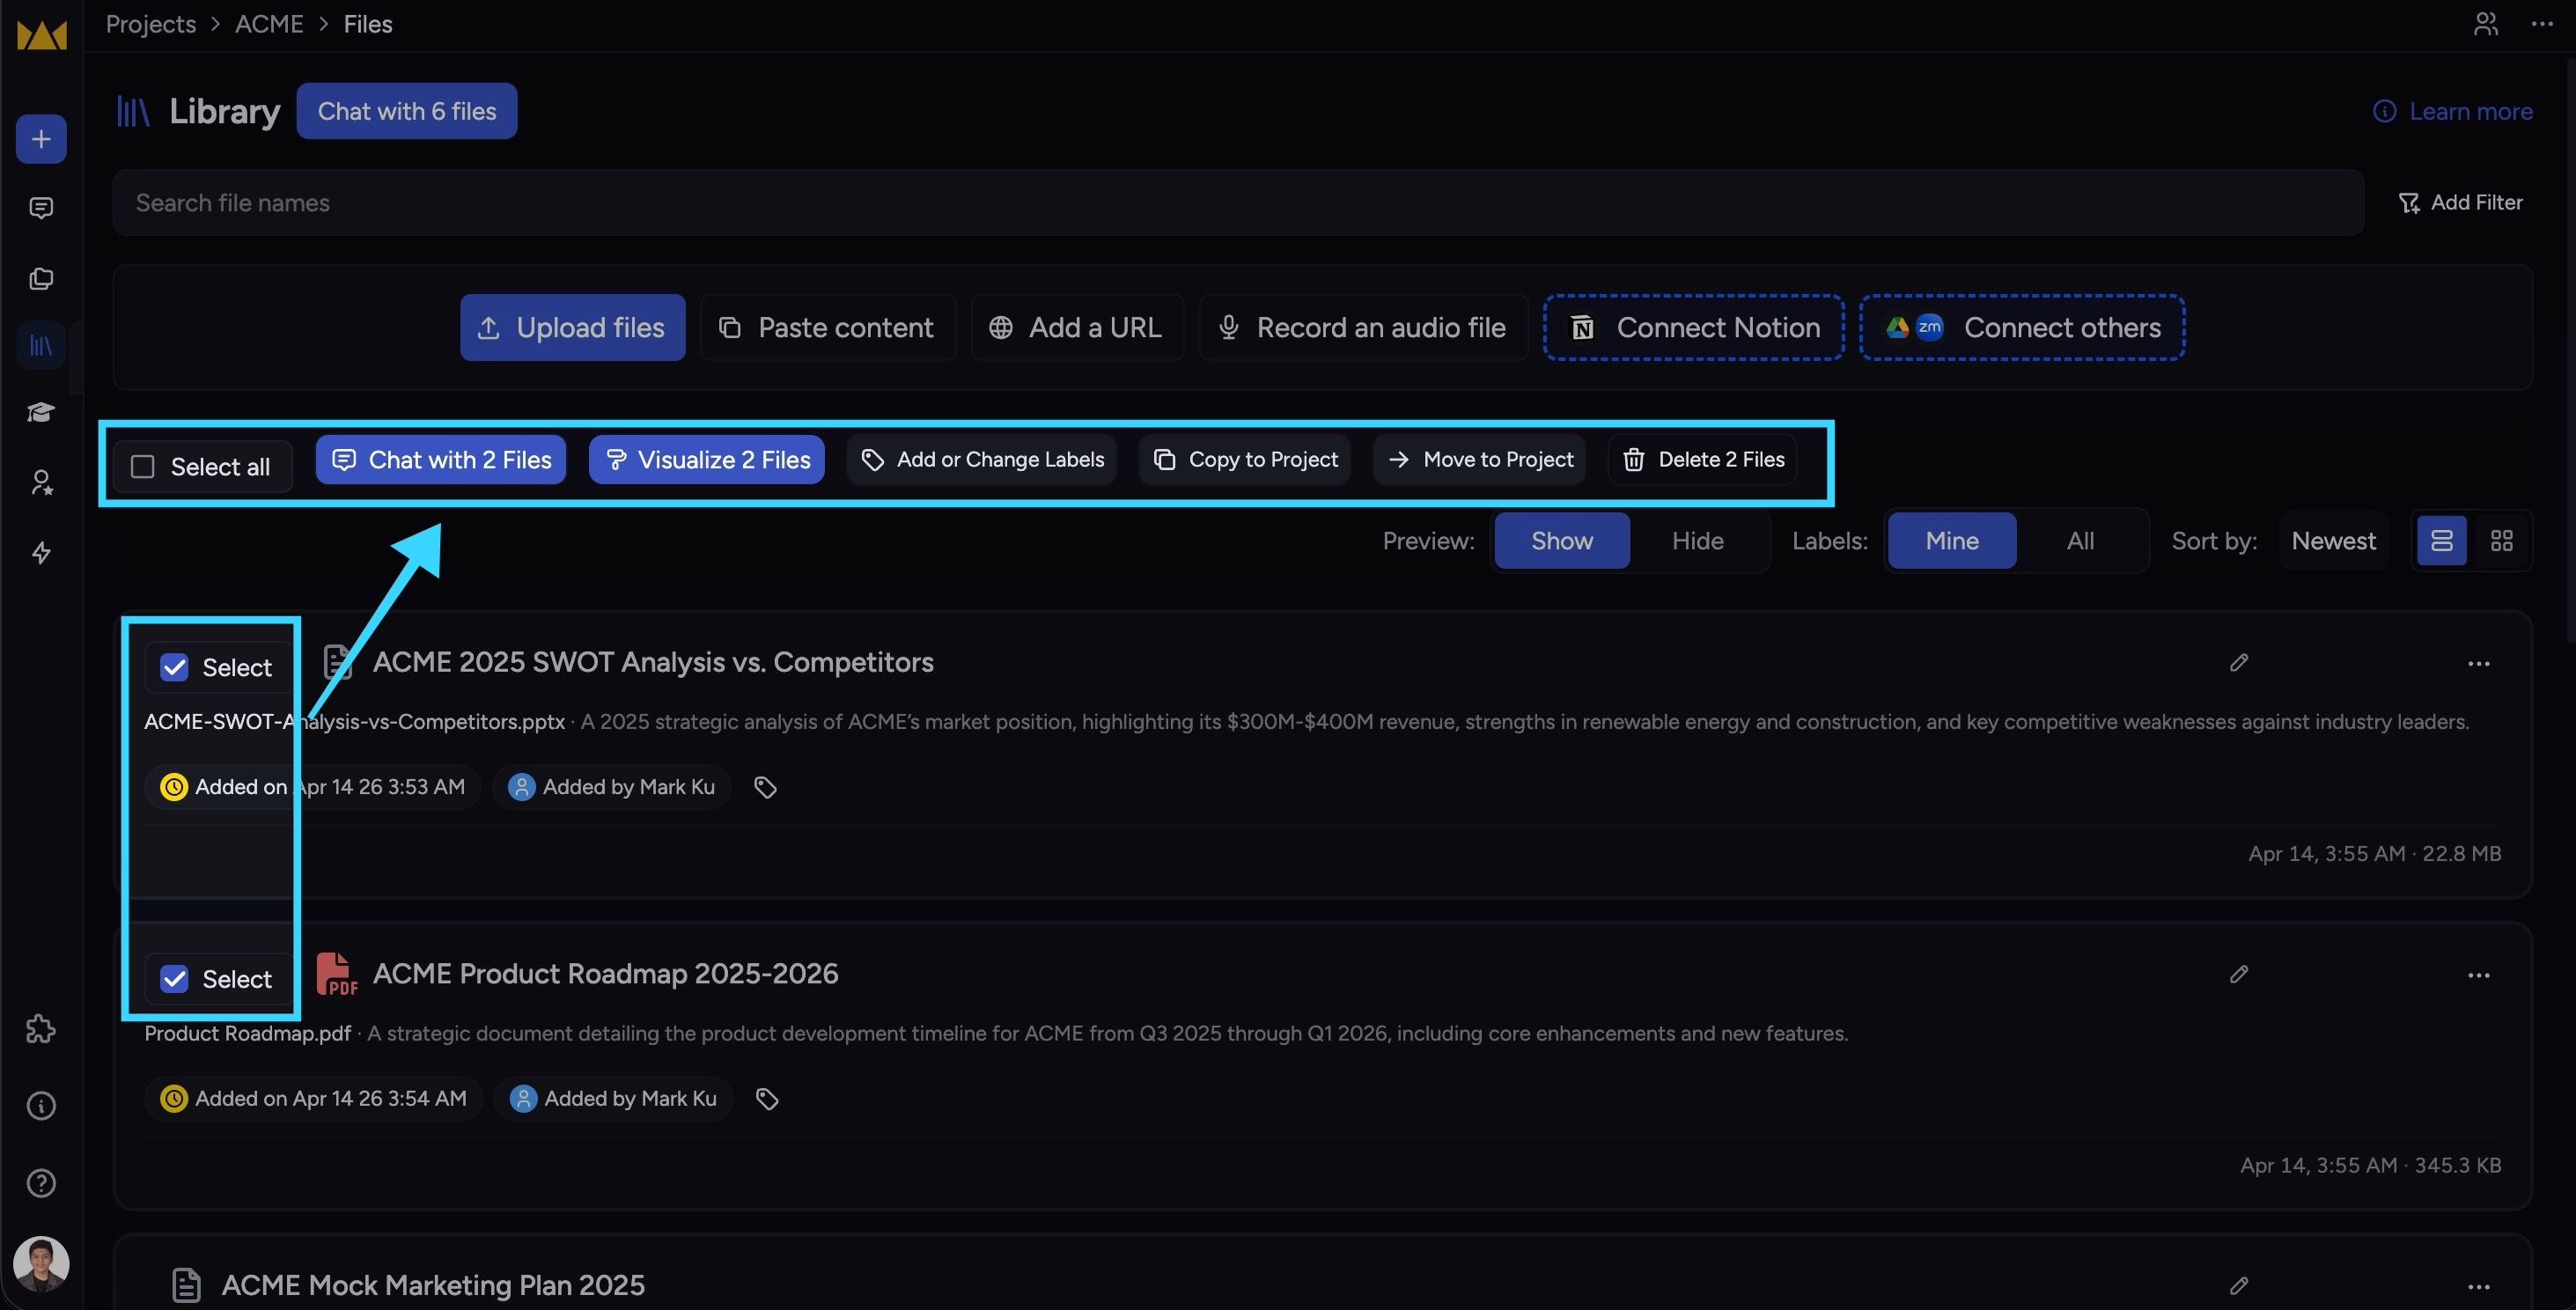Click the Move to Project button
Image resolution: width=2576 pixels, height=1310 pixels.
coord(1479,460)
